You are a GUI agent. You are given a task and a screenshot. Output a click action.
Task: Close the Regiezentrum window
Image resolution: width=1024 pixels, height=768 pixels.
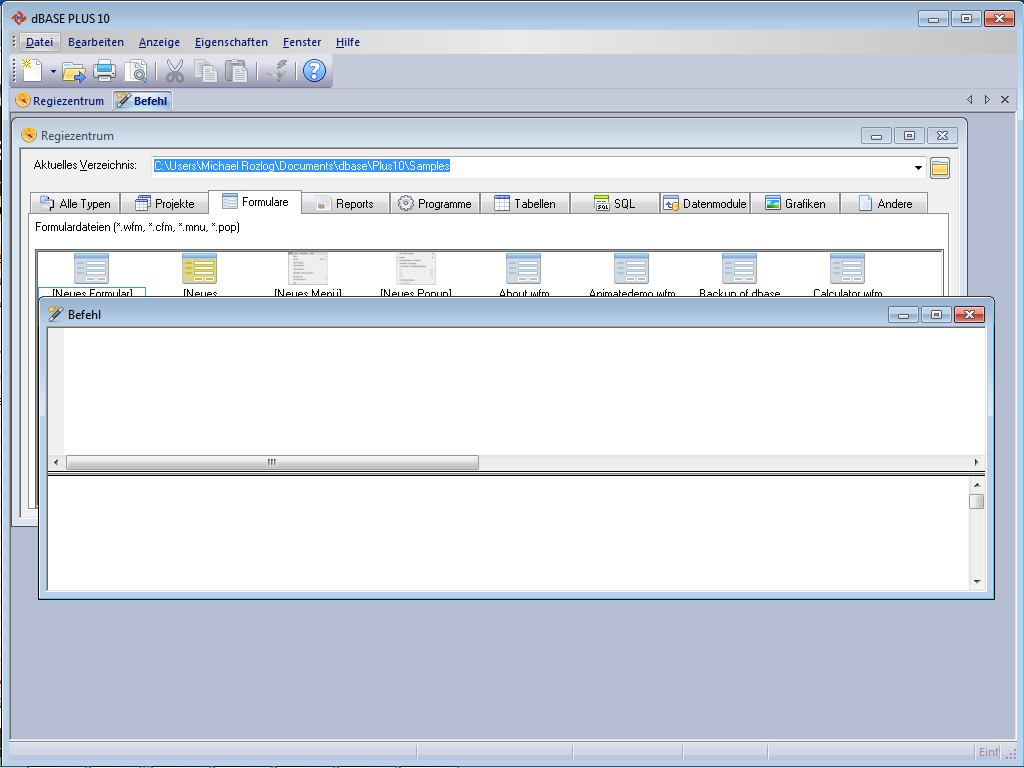(942, 136)
